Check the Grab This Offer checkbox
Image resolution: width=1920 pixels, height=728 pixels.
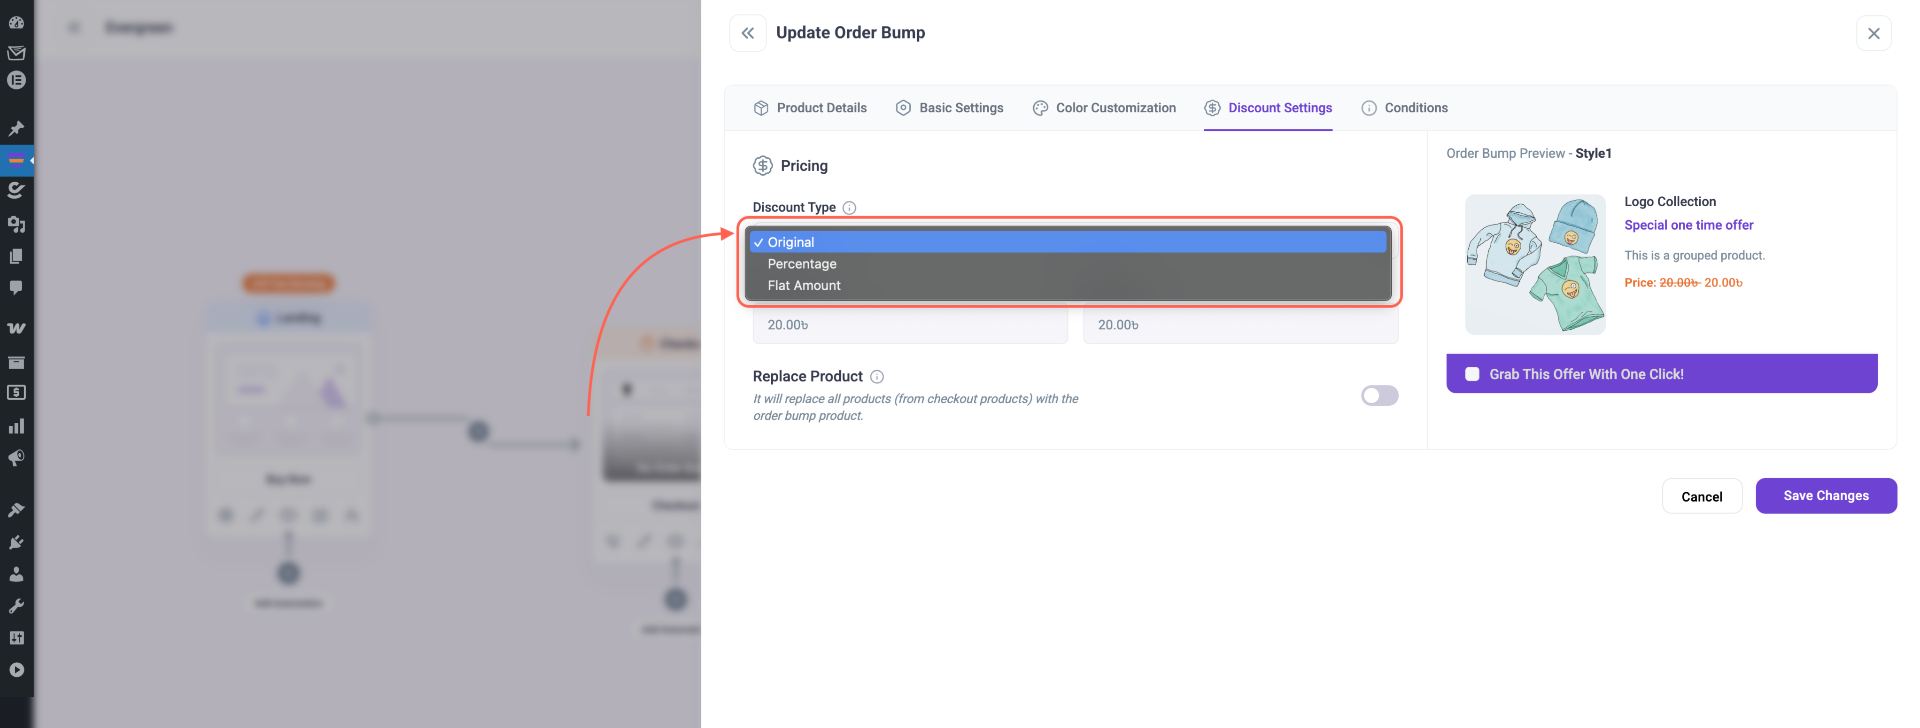[1472, 374]
